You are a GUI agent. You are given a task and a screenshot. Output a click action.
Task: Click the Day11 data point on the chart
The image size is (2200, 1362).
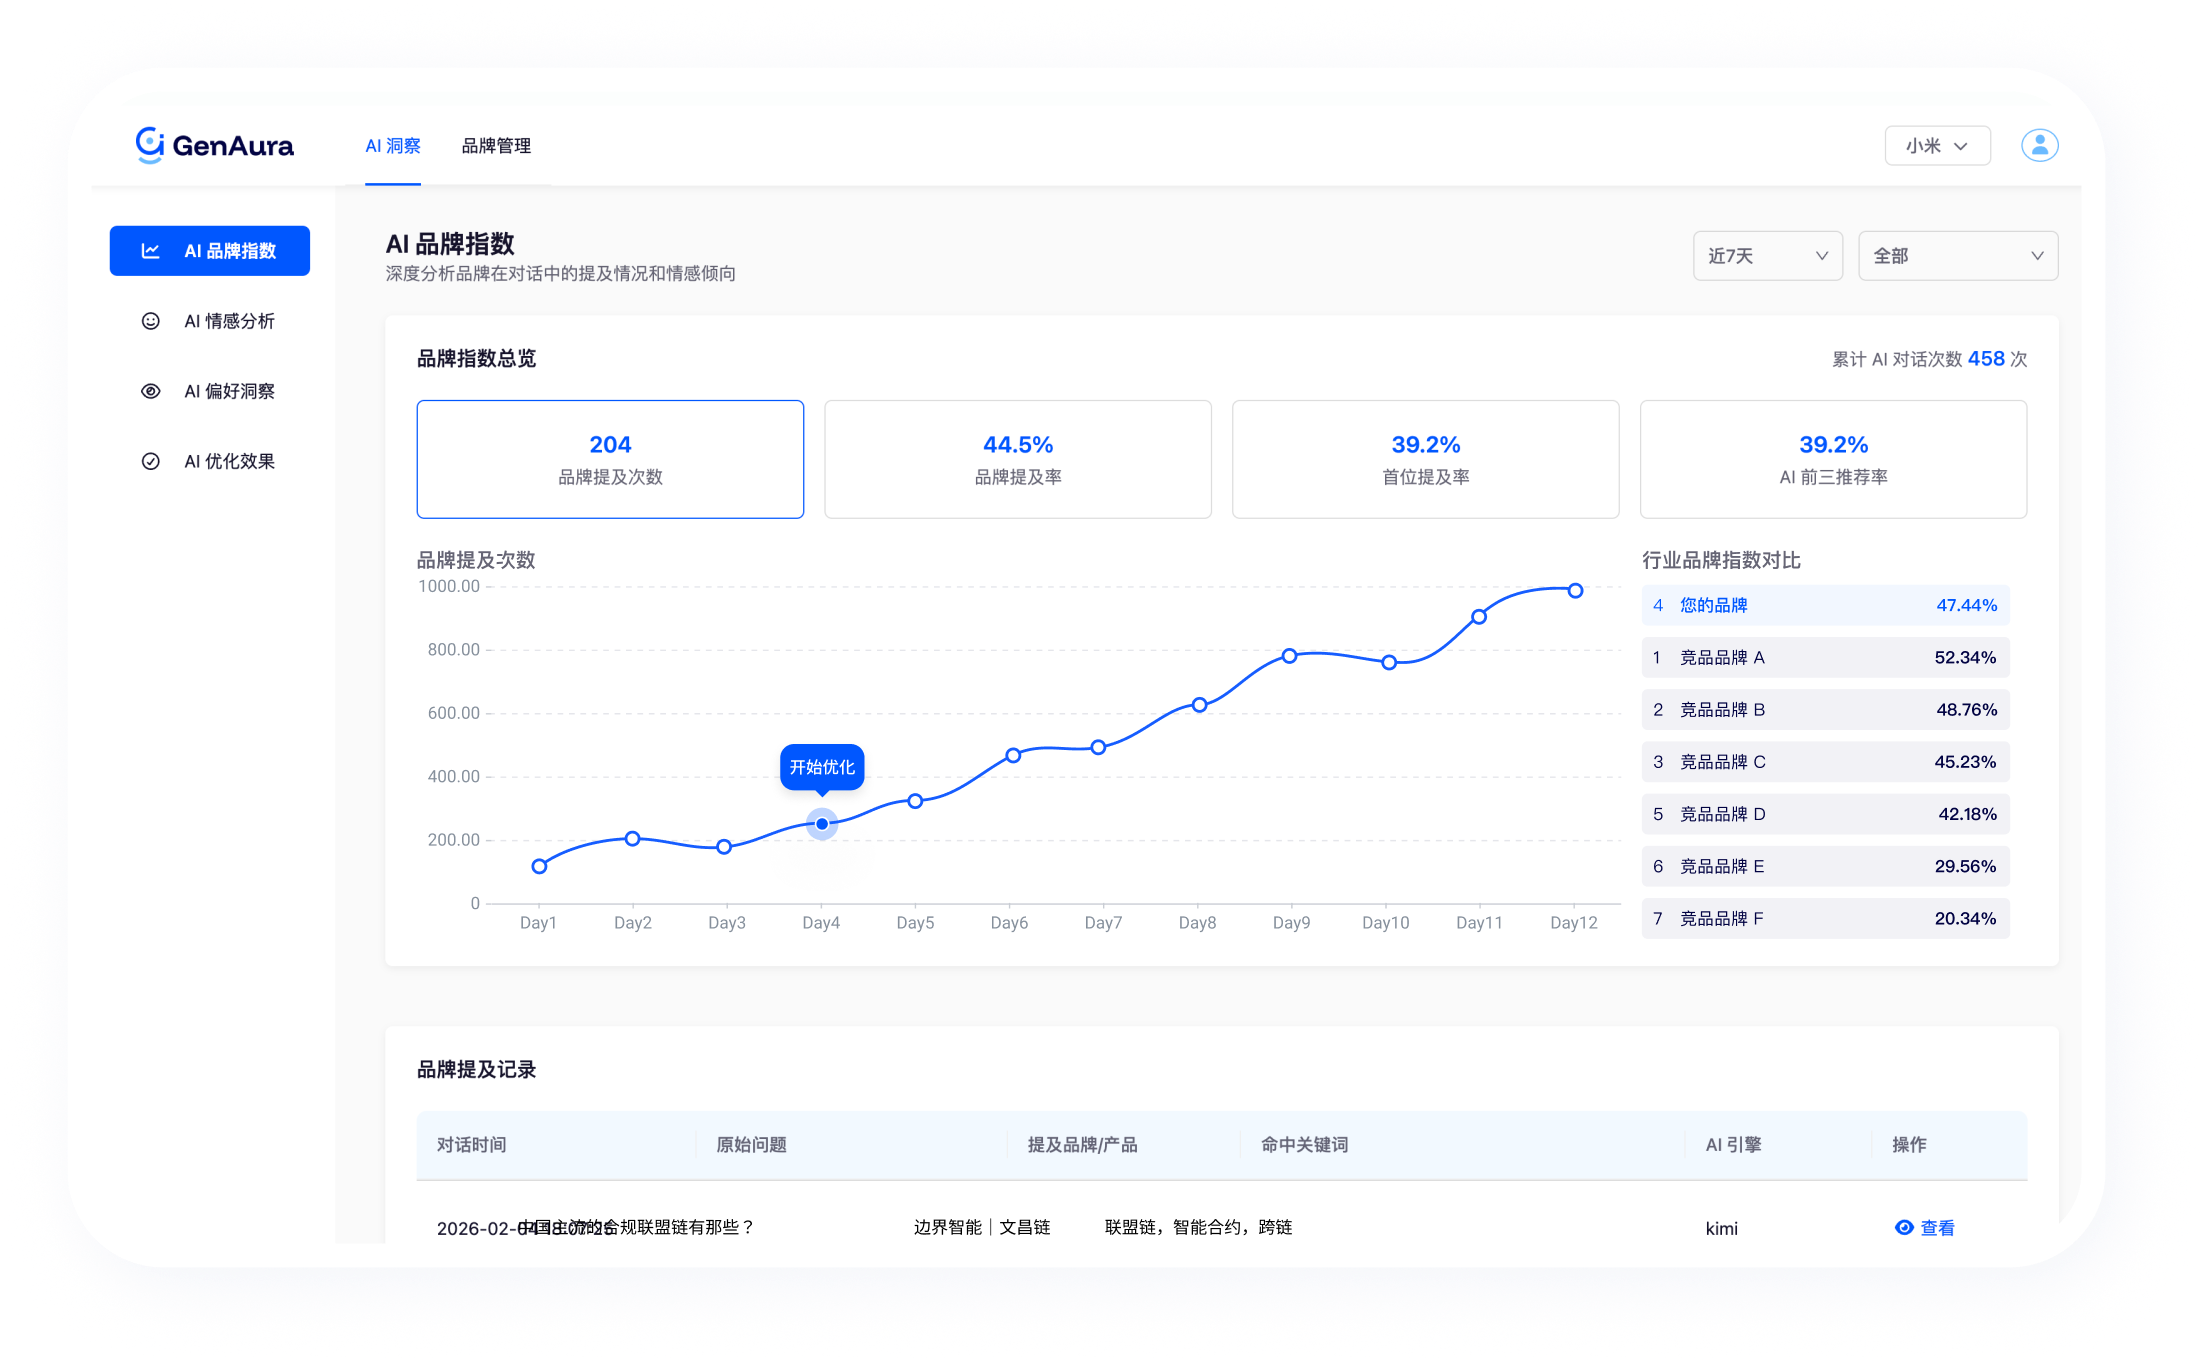tap(1479, 617)
